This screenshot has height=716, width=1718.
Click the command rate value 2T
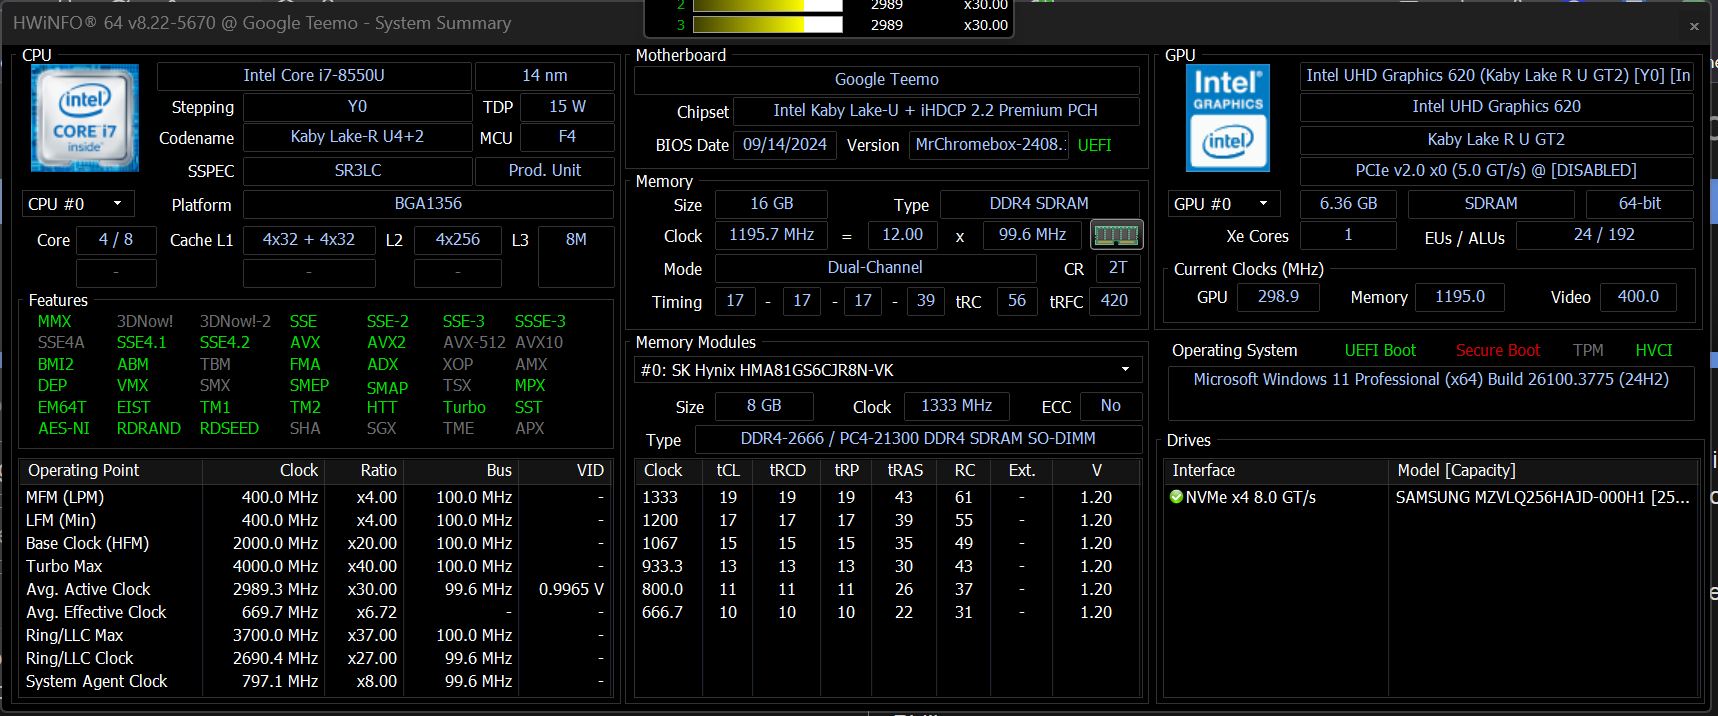coord(1118,268)
